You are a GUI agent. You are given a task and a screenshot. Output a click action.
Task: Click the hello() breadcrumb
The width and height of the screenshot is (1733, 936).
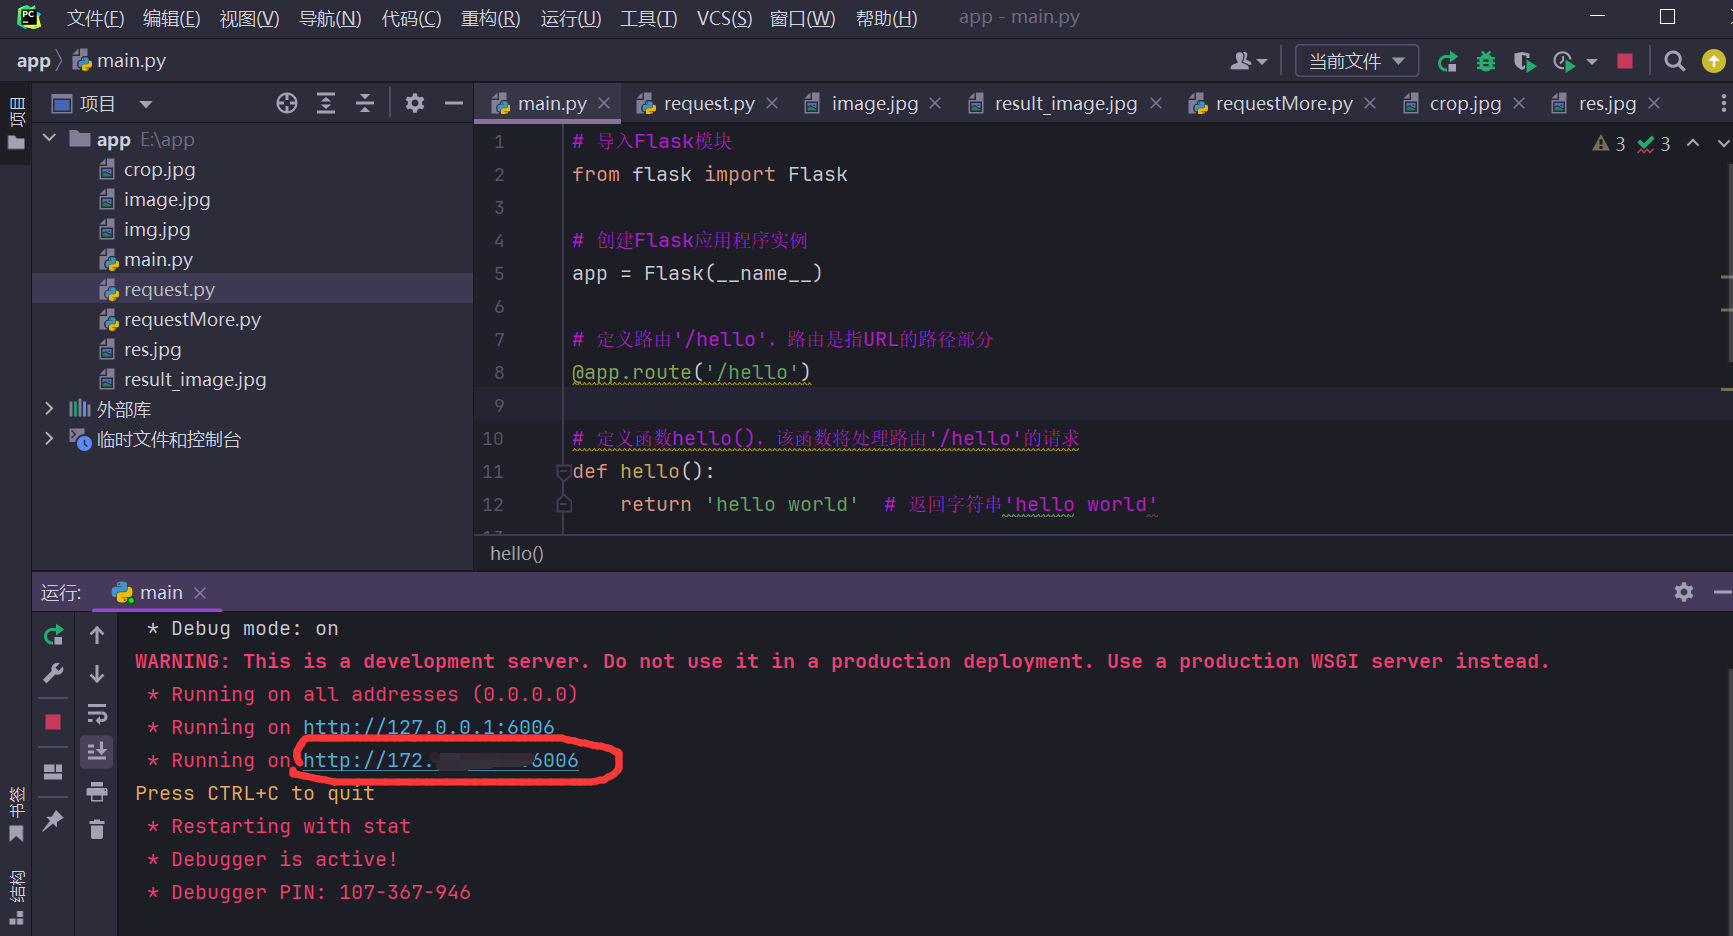pos(517,554)
